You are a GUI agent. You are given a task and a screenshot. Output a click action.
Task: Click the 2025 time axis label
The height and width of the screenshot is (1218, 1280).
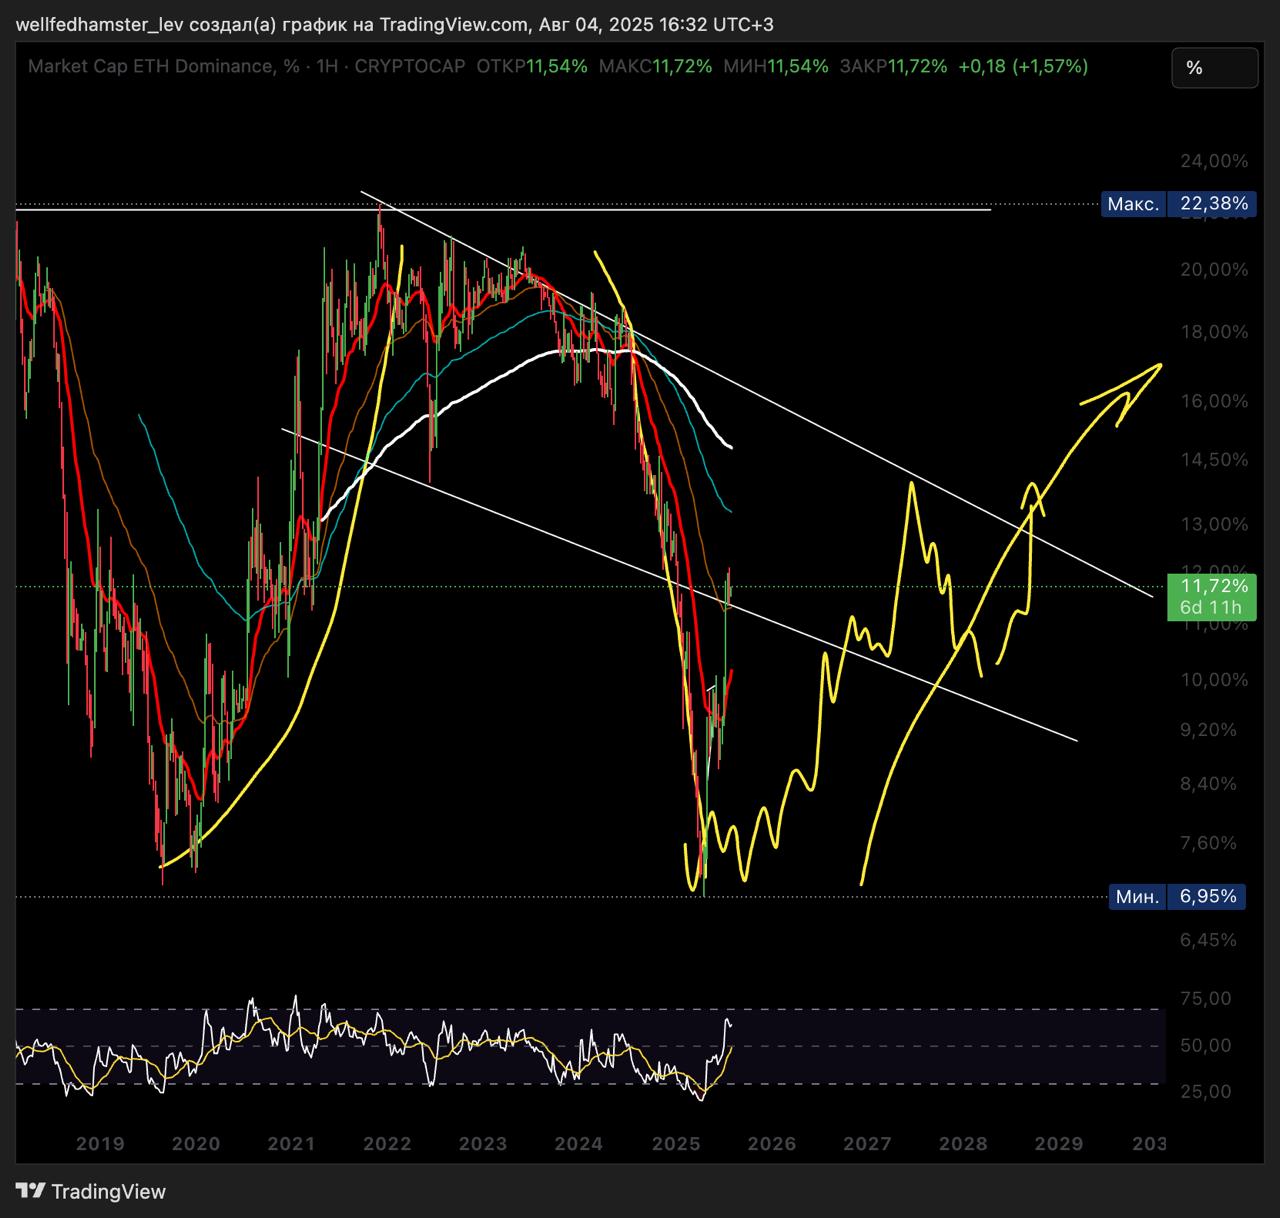676,1144
